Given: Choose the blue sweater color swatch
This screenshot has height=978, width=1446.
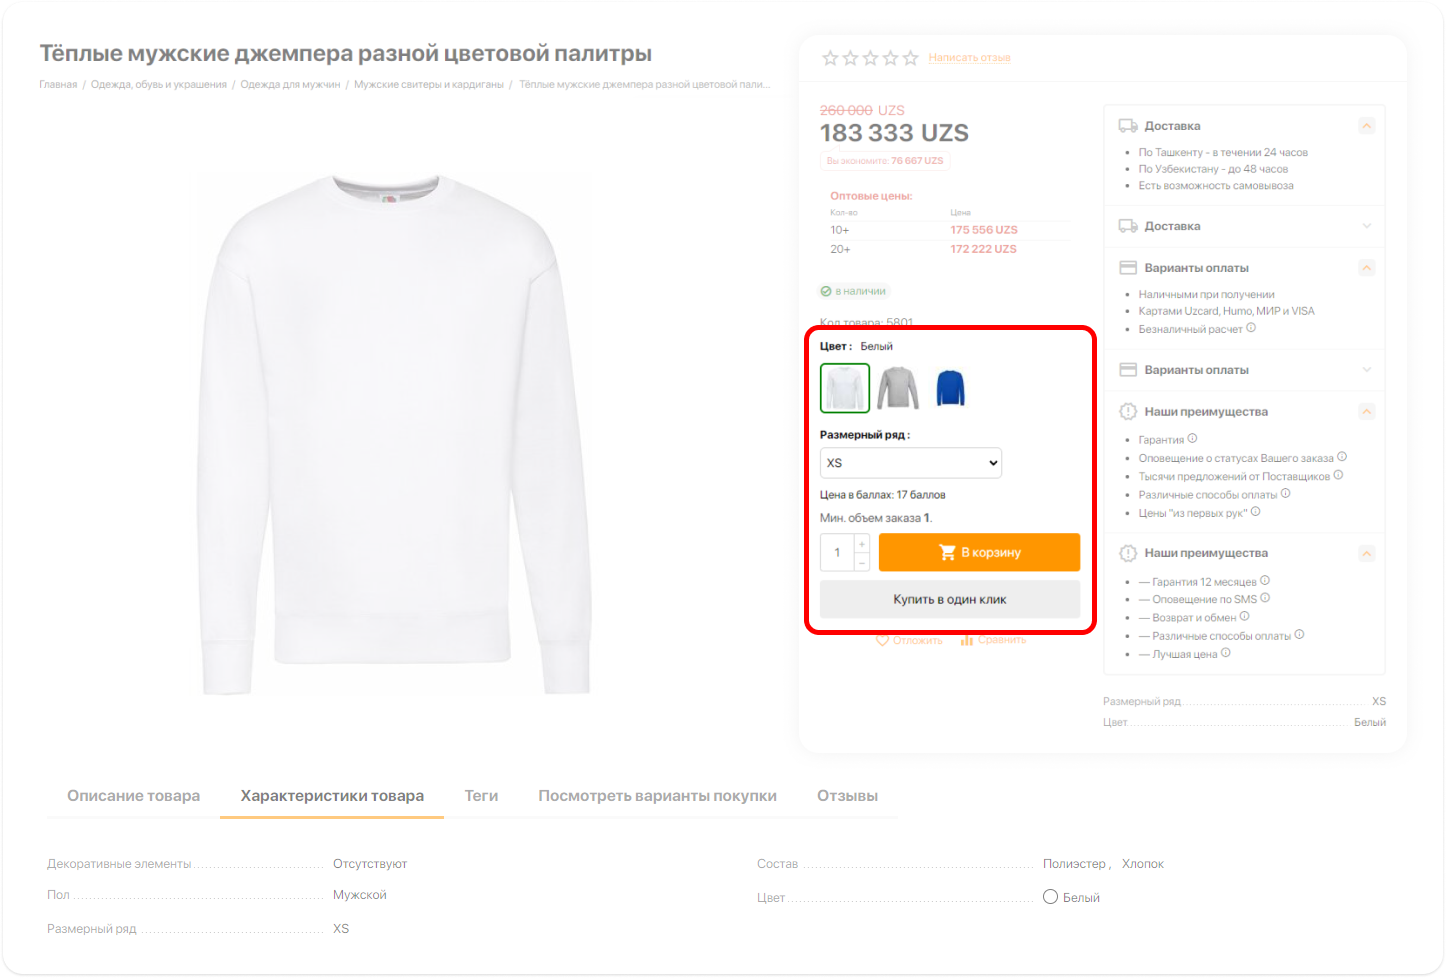Looking at the screenshot, I should point(950,388).
